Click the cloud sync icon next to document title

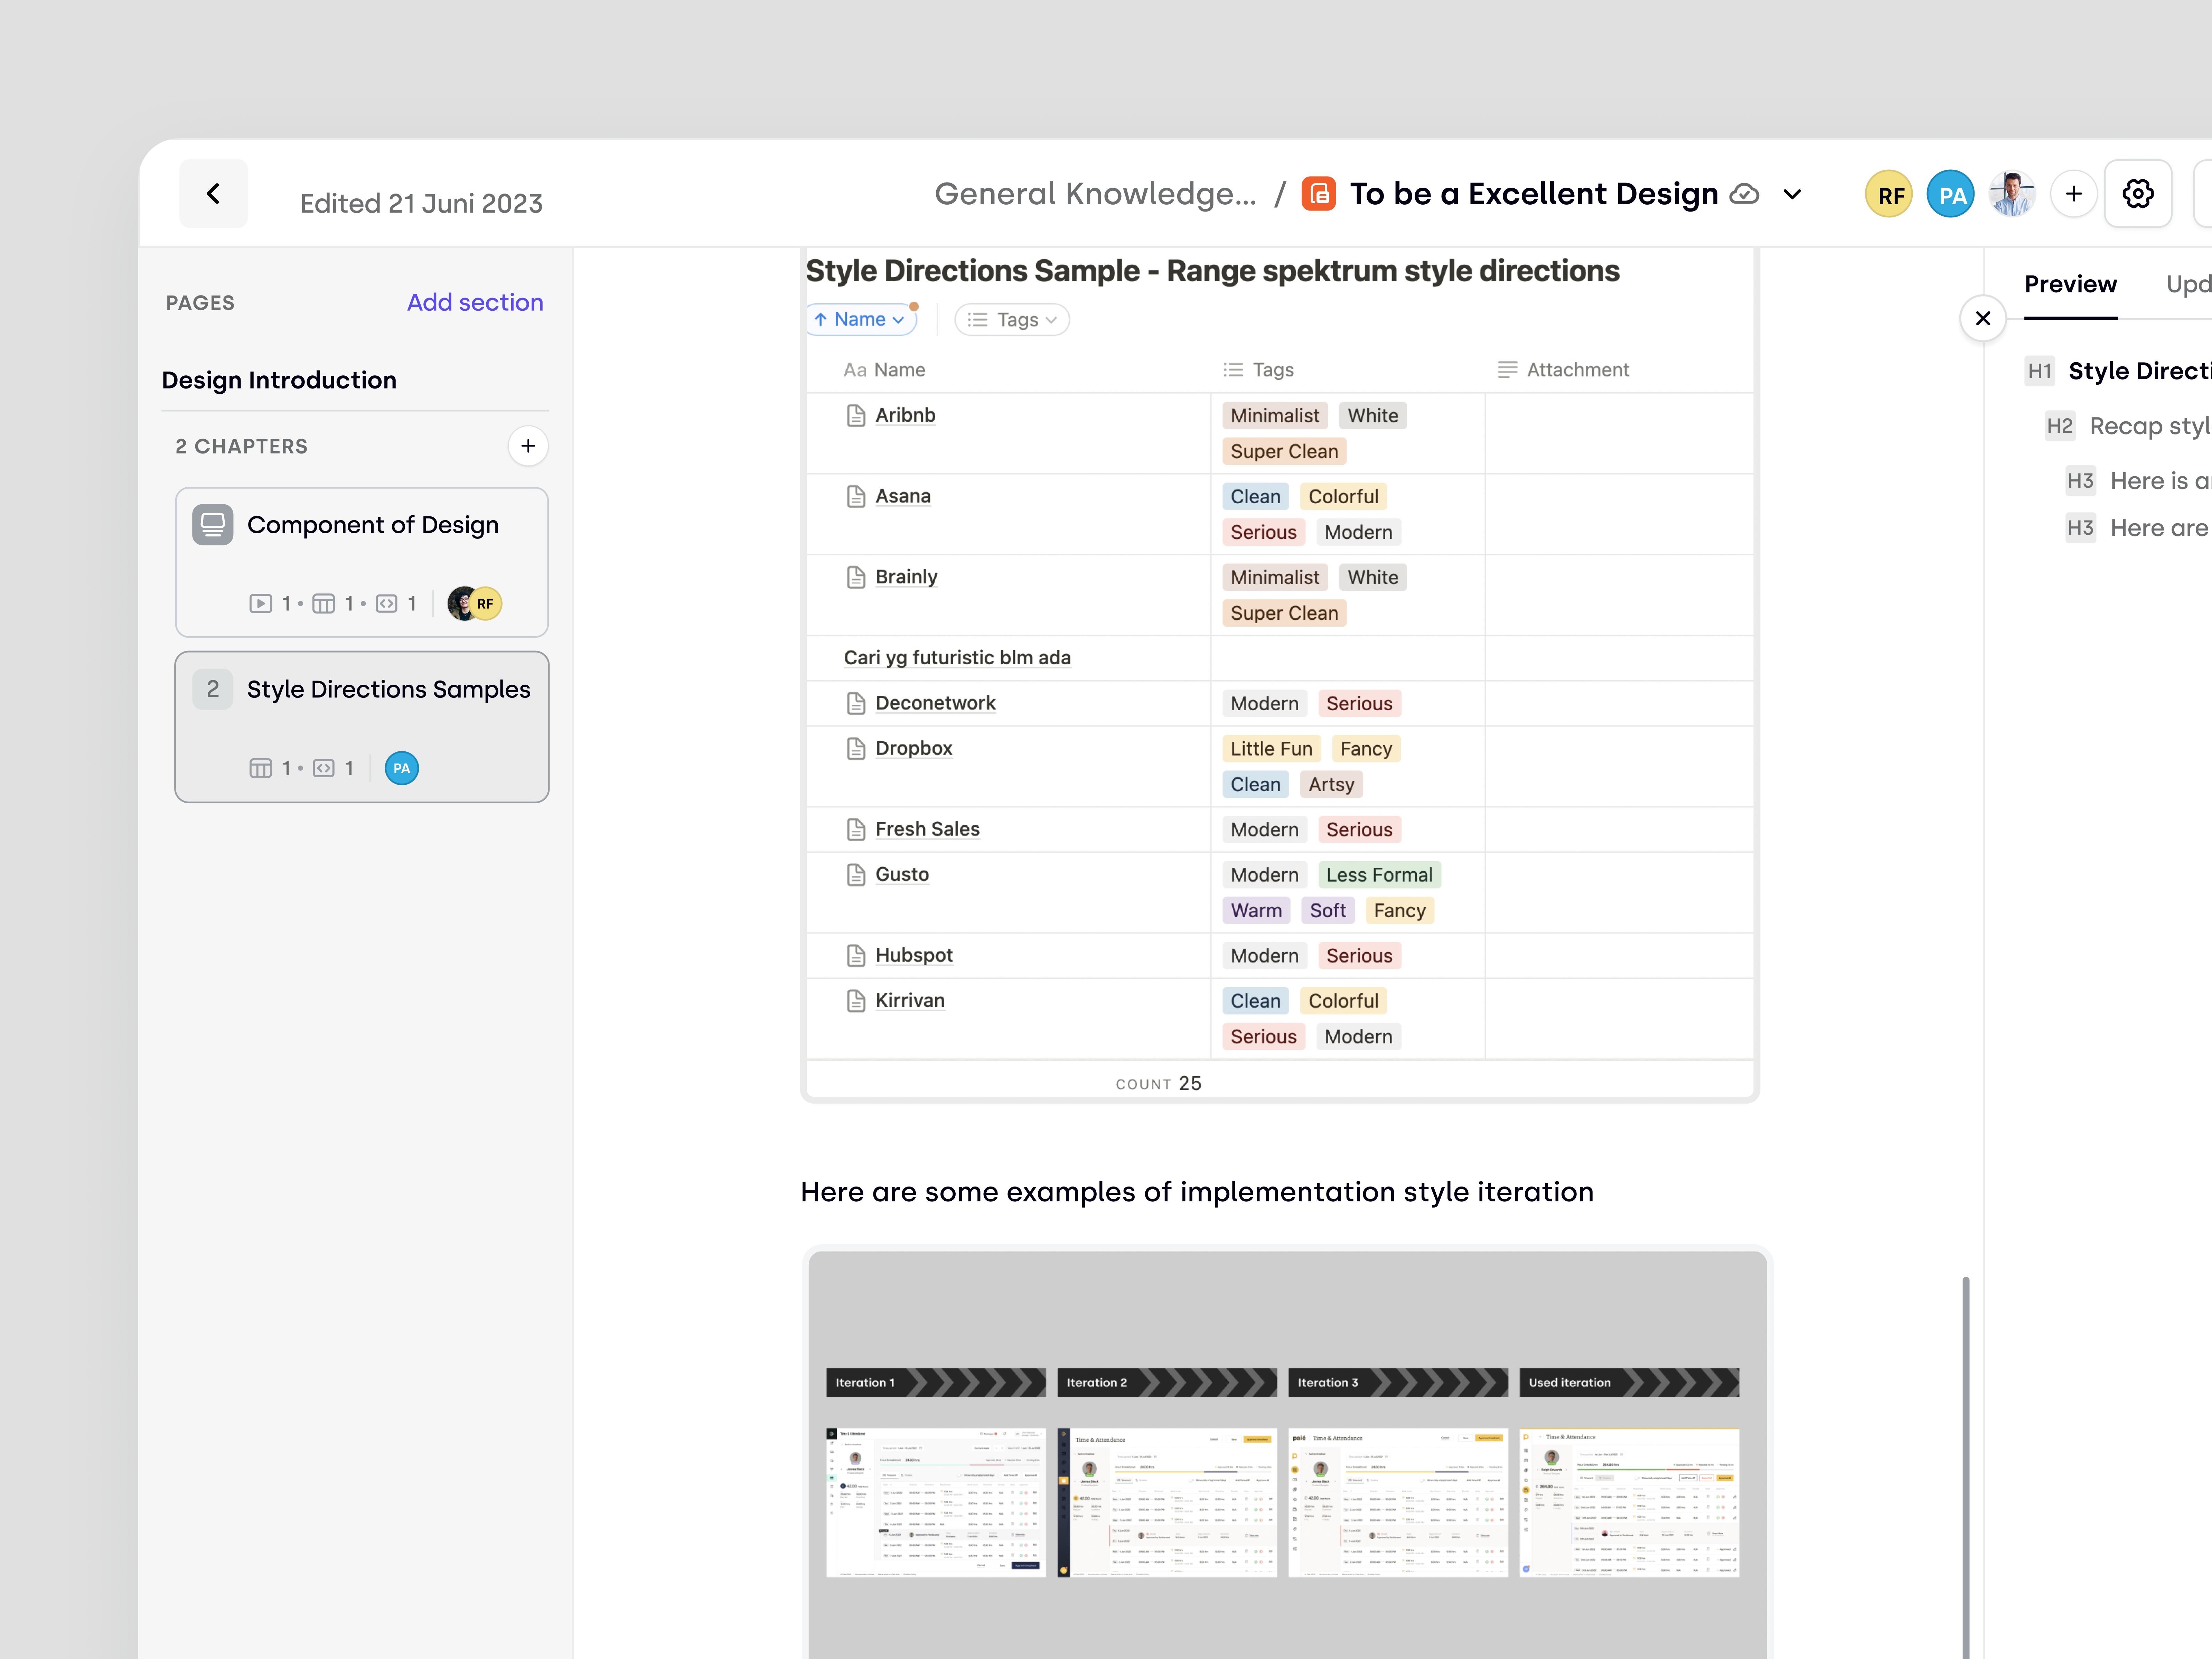(x=1744, y=194)
